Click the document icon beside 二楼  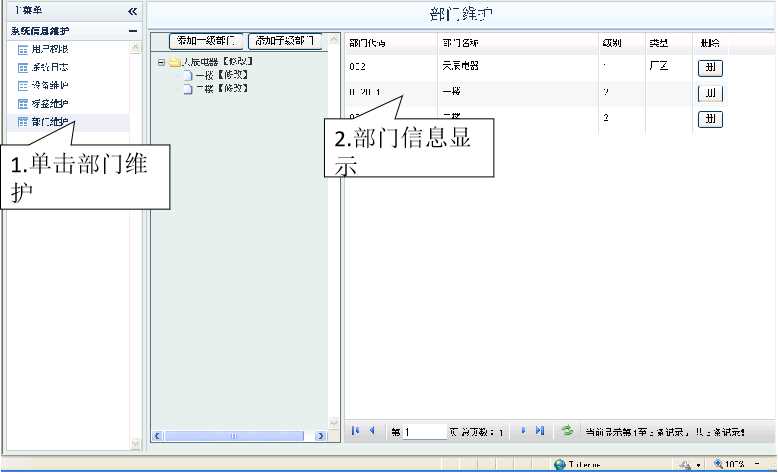pyautogui.click(x=188, y=89)
